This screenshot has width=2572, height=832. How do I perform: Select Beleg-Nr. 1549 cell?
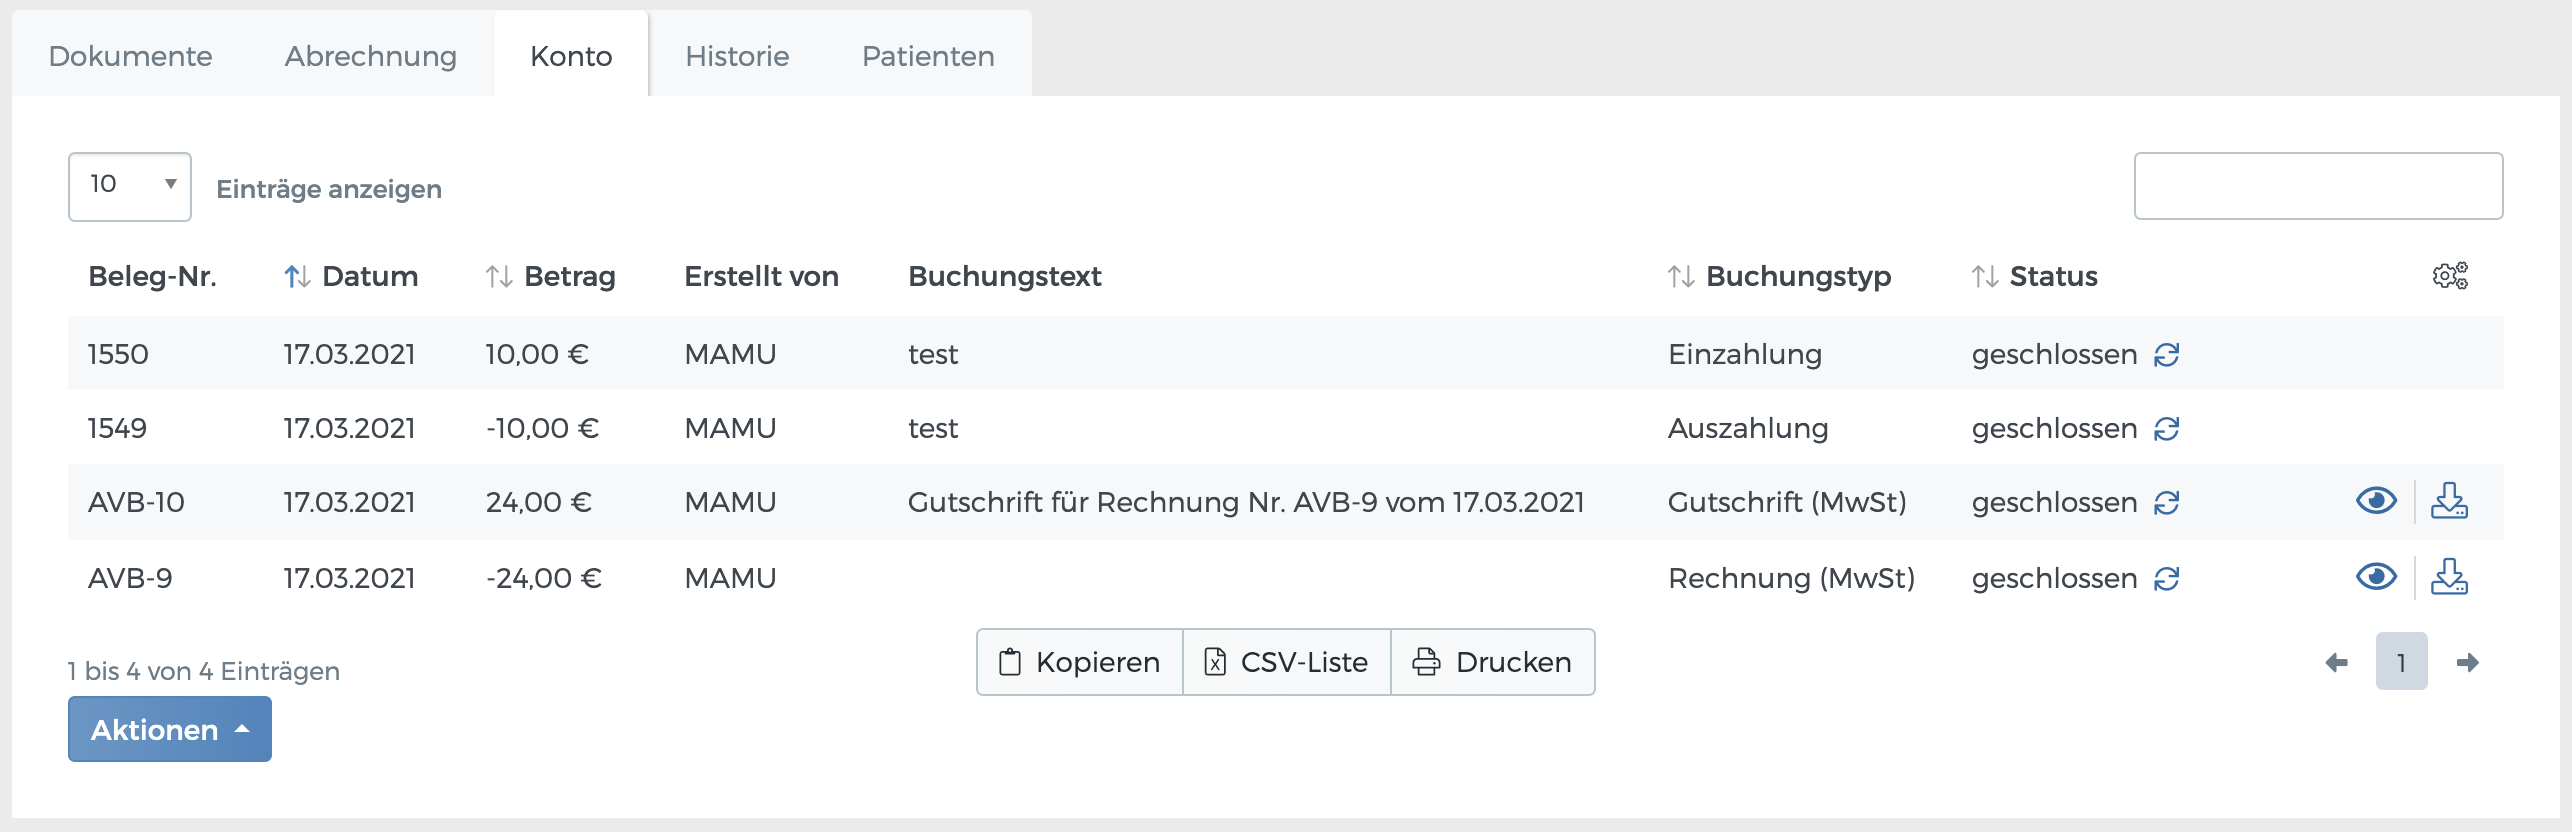117,428
